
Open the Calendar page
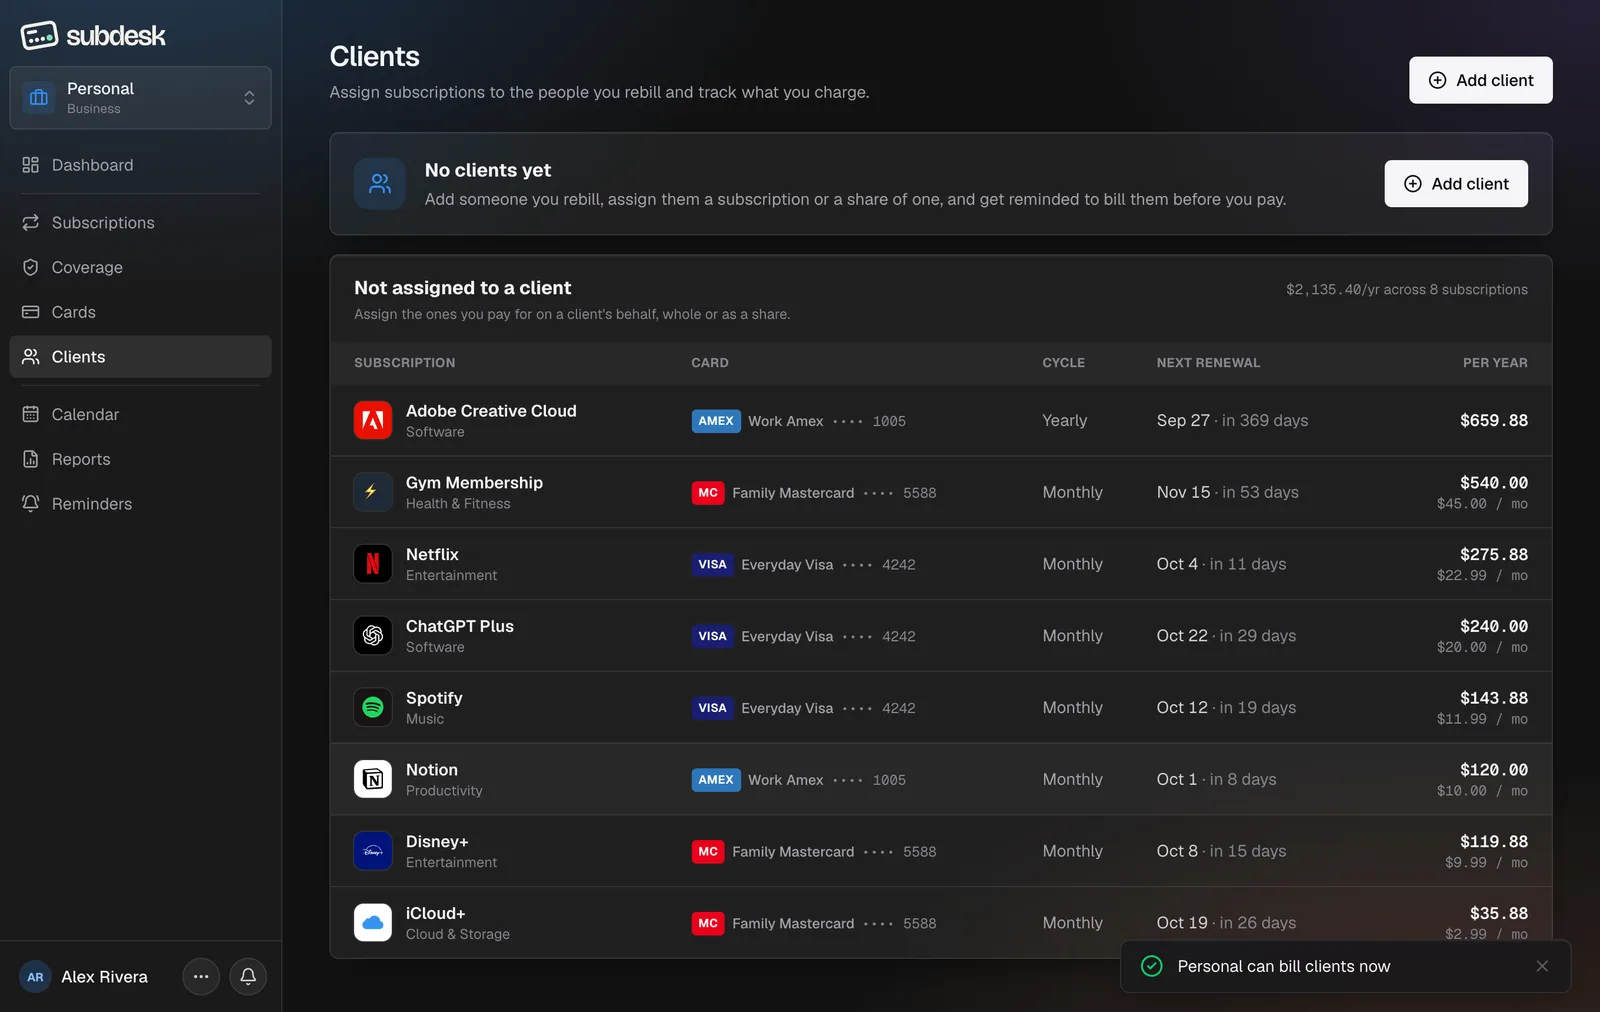(x=140, y=414)
